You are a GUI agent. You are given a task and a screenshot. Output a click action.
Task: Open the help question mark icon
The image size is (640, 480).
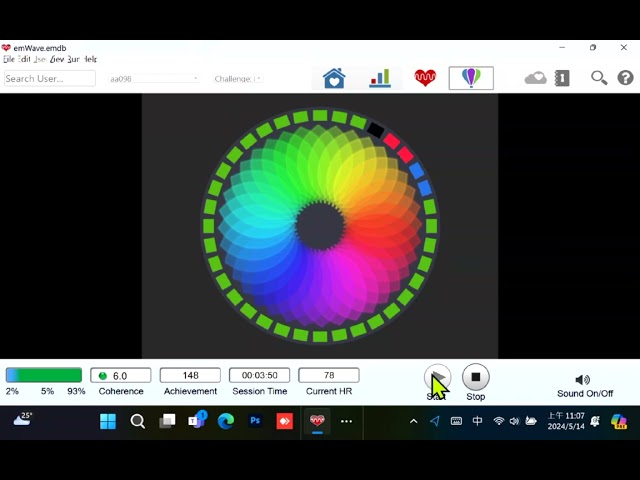pyautogui.click(x=625, y=78)
